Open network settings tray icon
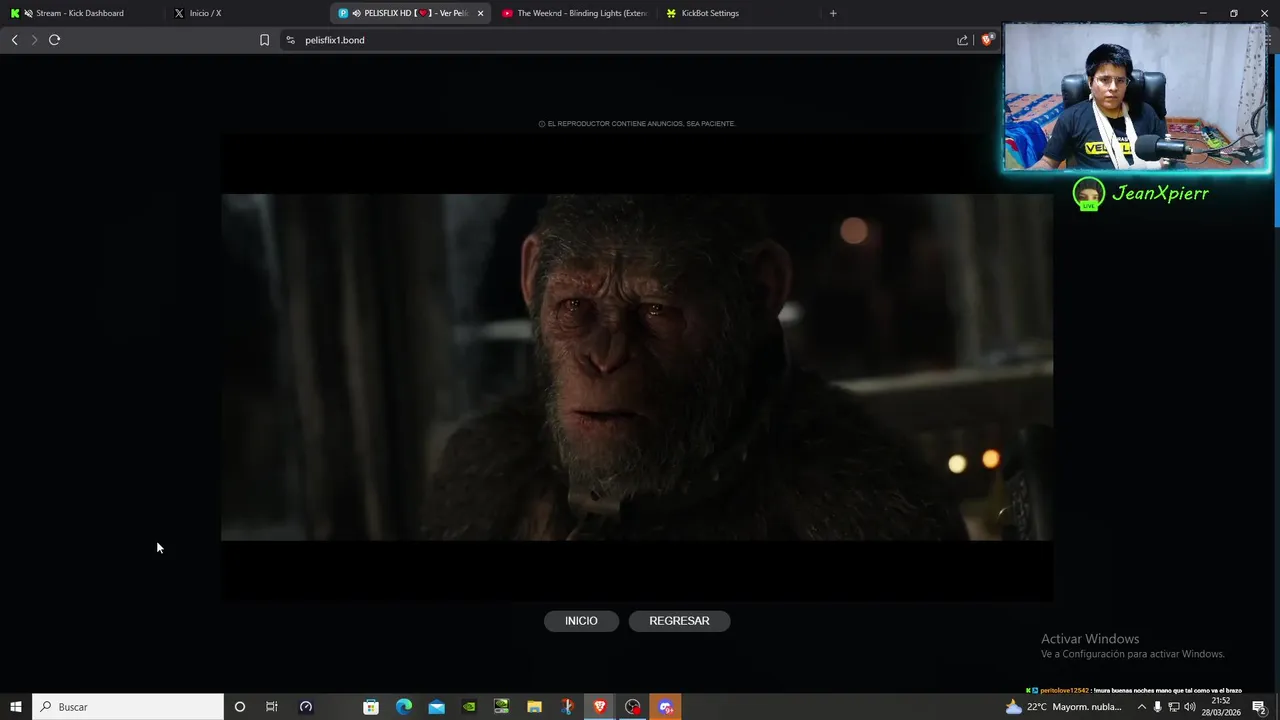1280x720 pixels. coord(1174,707)
